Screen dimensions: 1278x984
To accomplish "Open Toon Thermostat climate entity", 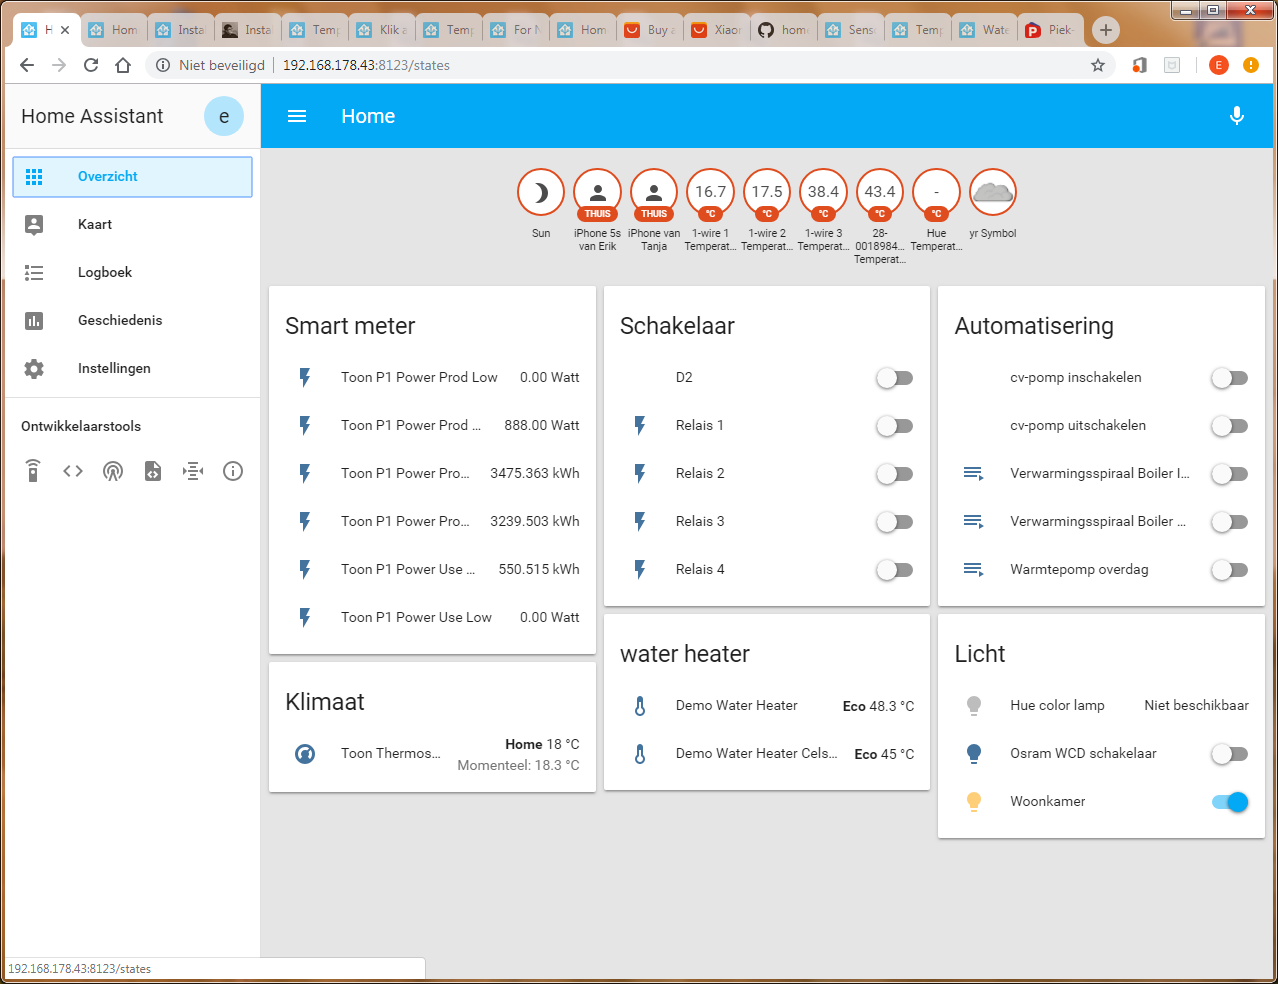I will point(432,754).
